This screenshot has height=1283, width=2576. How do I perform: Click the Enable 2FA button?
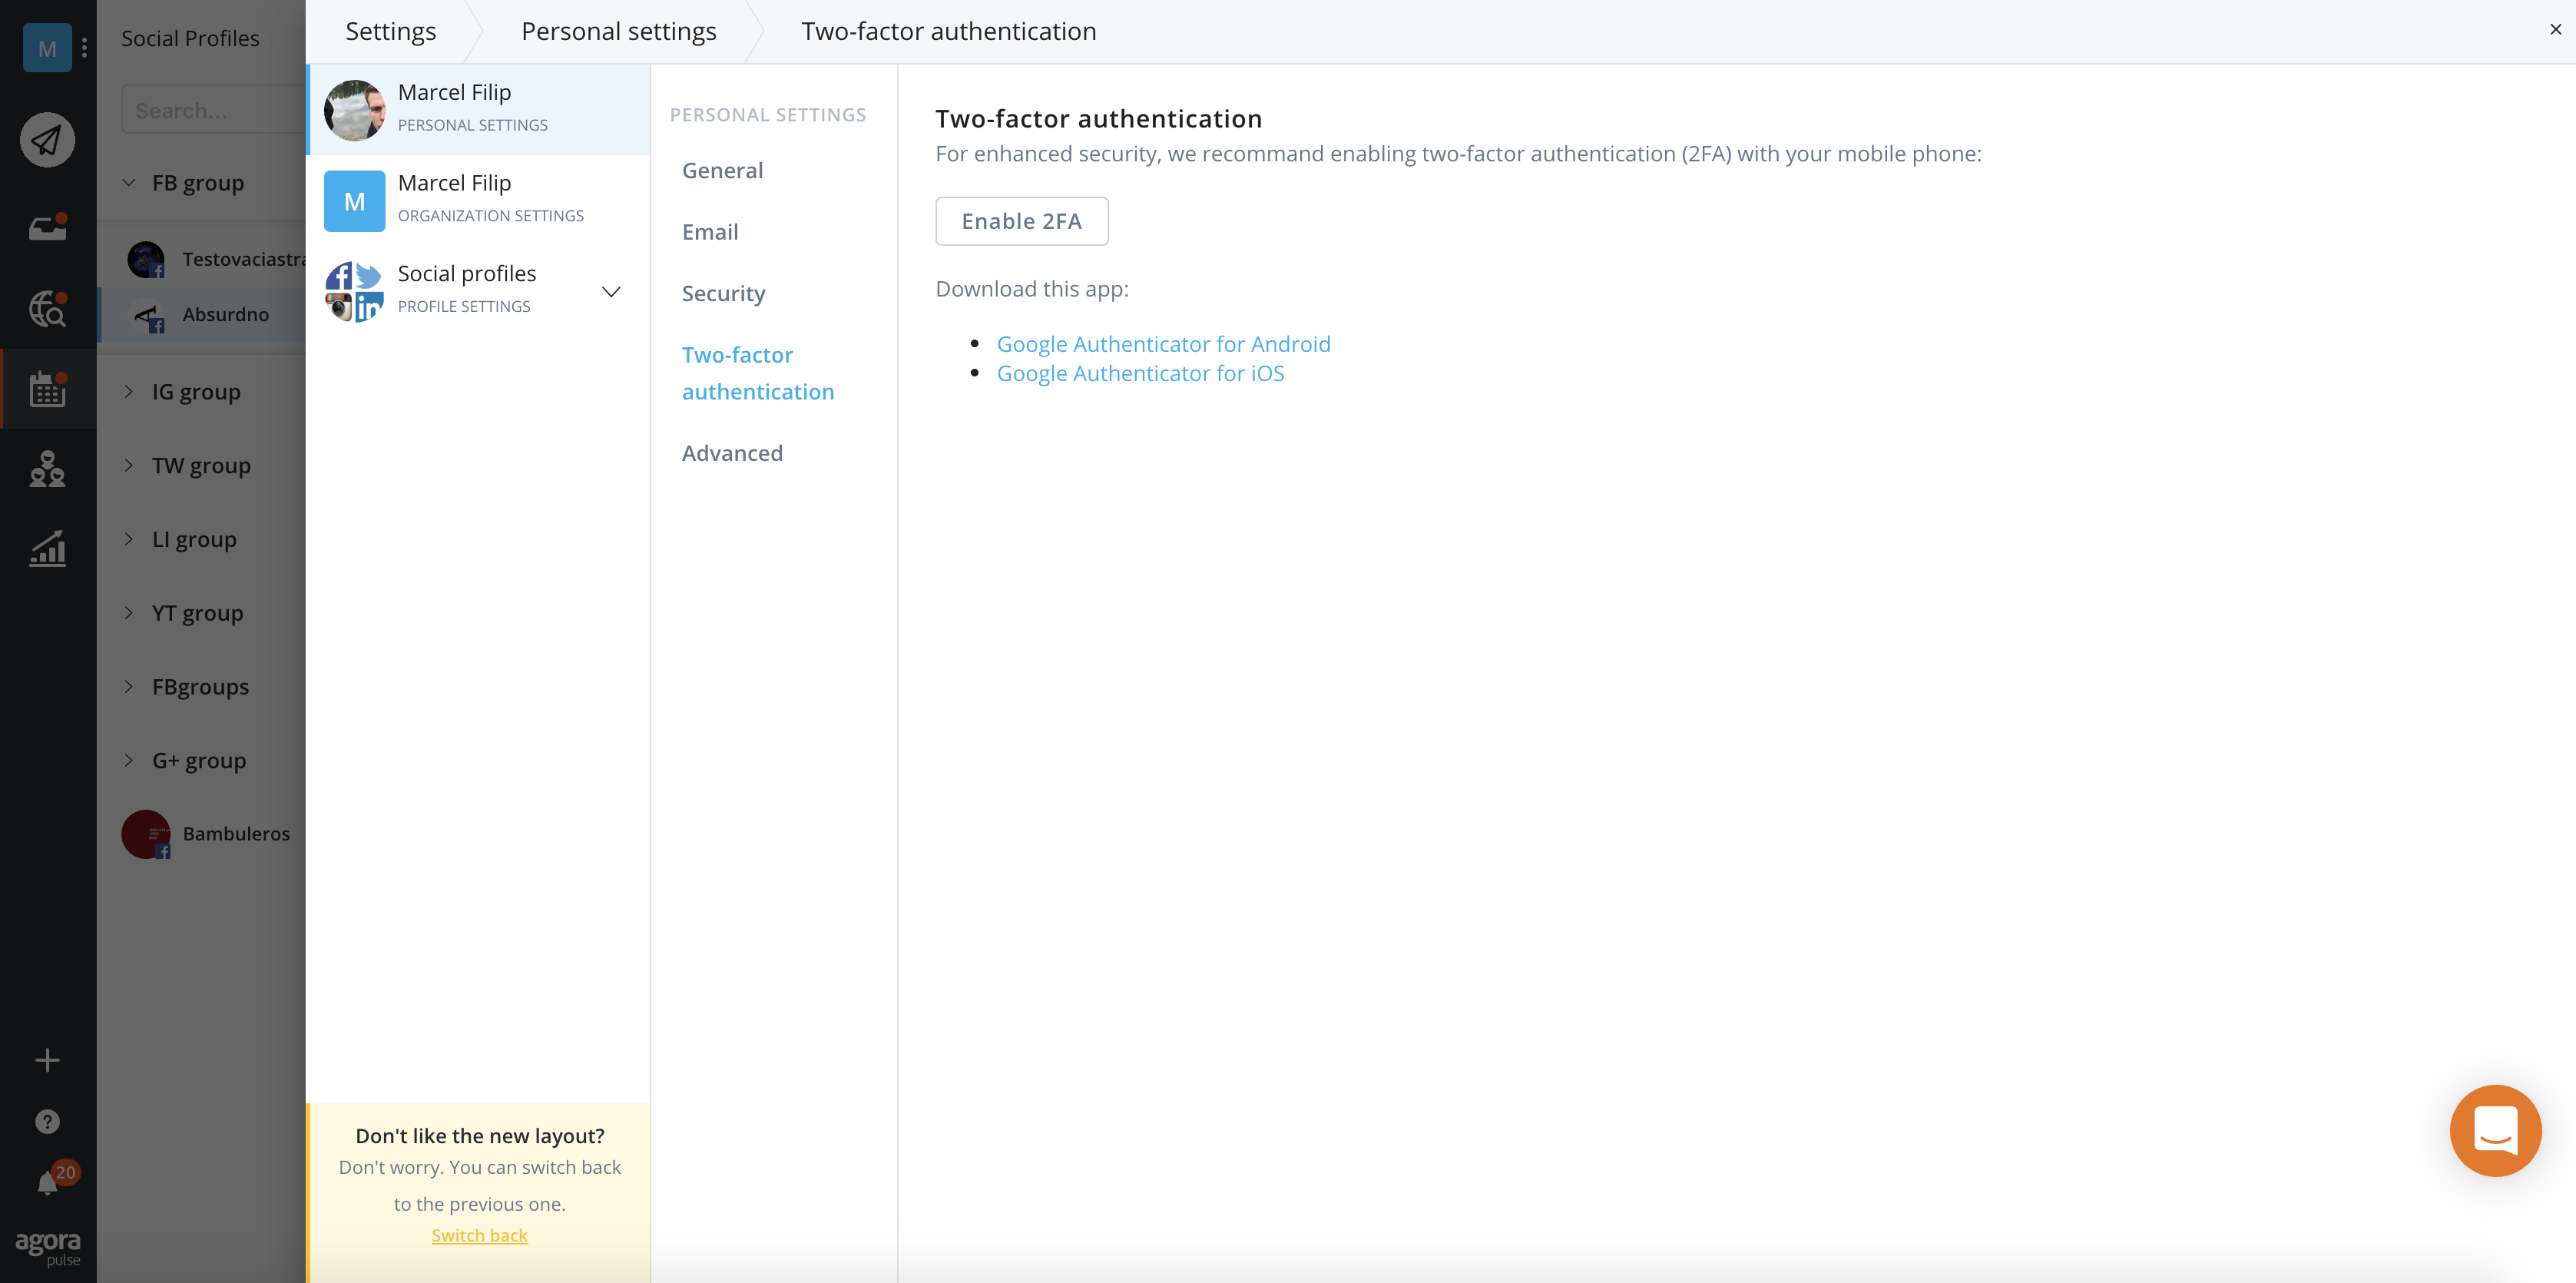pyautogui.click(x=1021, y=220)
